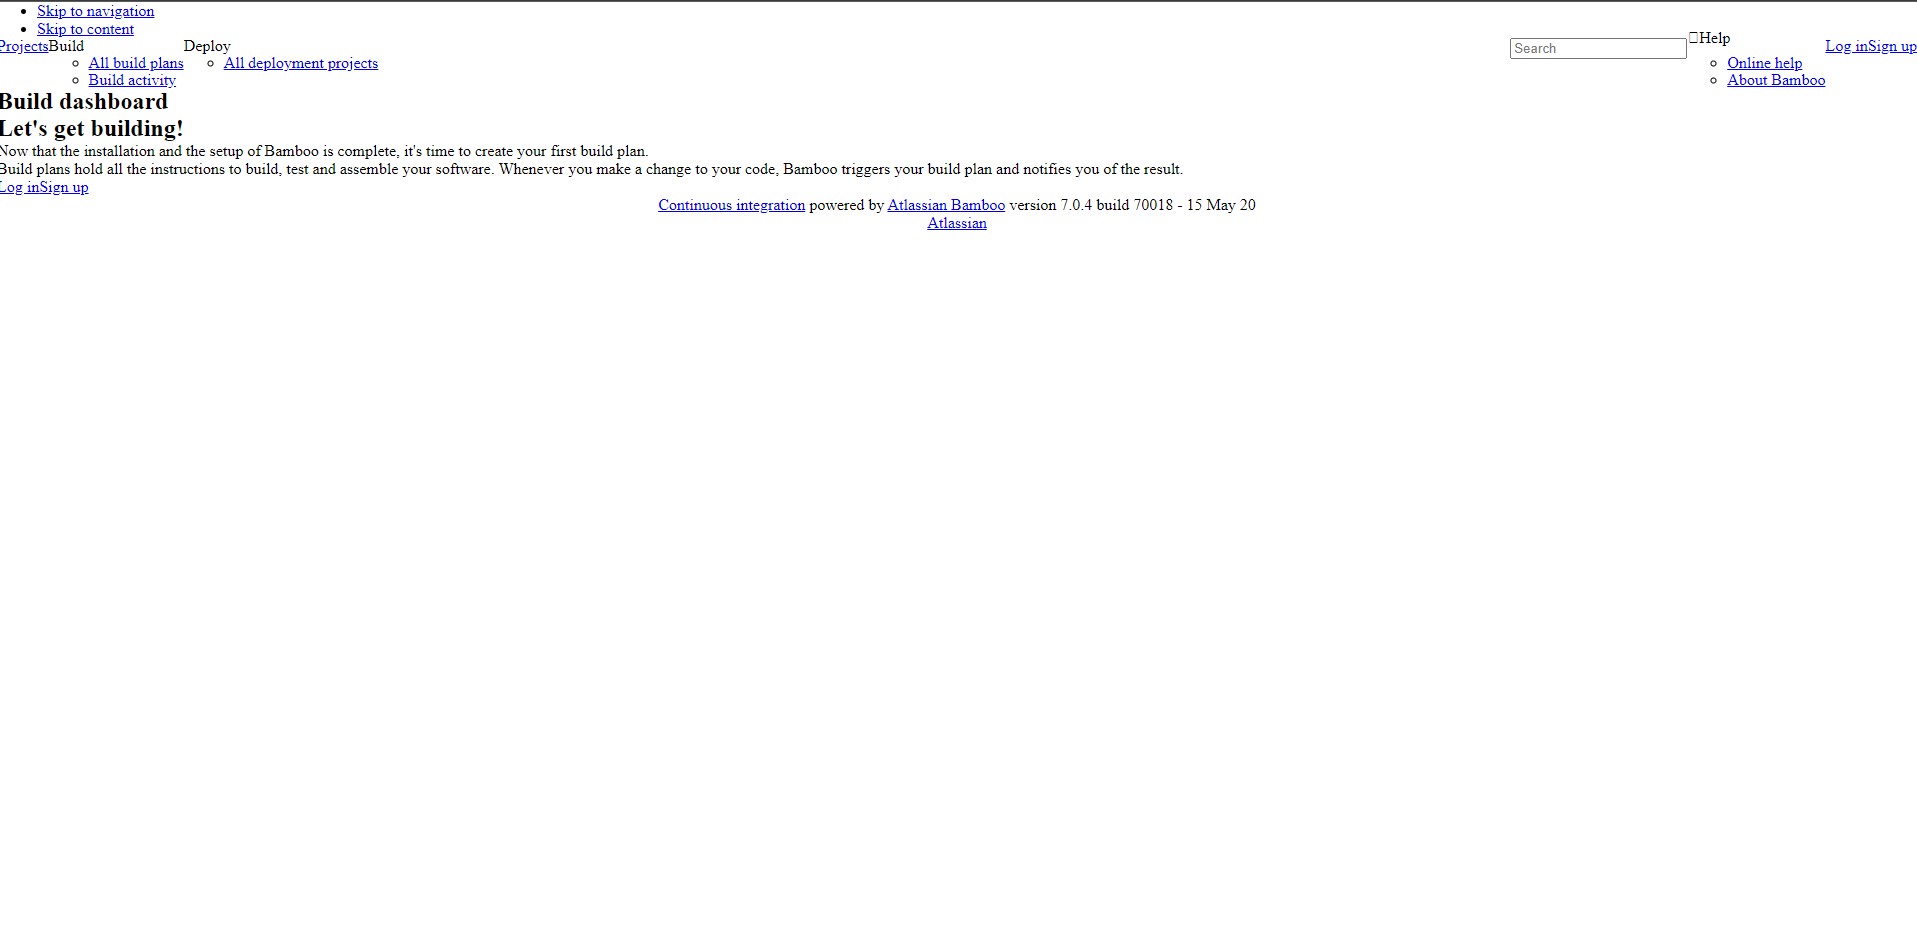The height and width of the screenshot is (934, 1917).
Task: Expand the Deploy menu
Action: [x=207, y=46]
